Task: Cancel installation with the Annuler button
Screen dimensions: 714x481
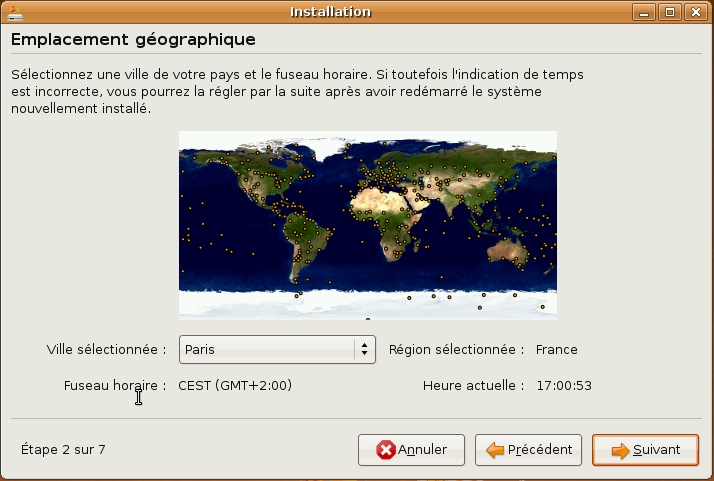Action: 411,450
